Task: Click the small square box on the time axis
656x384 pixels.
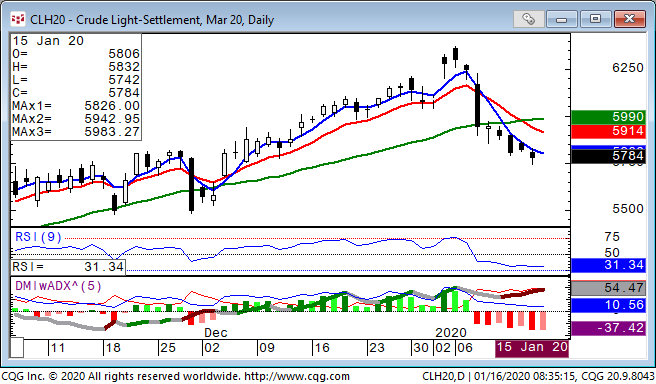Action: pos(17,348)
